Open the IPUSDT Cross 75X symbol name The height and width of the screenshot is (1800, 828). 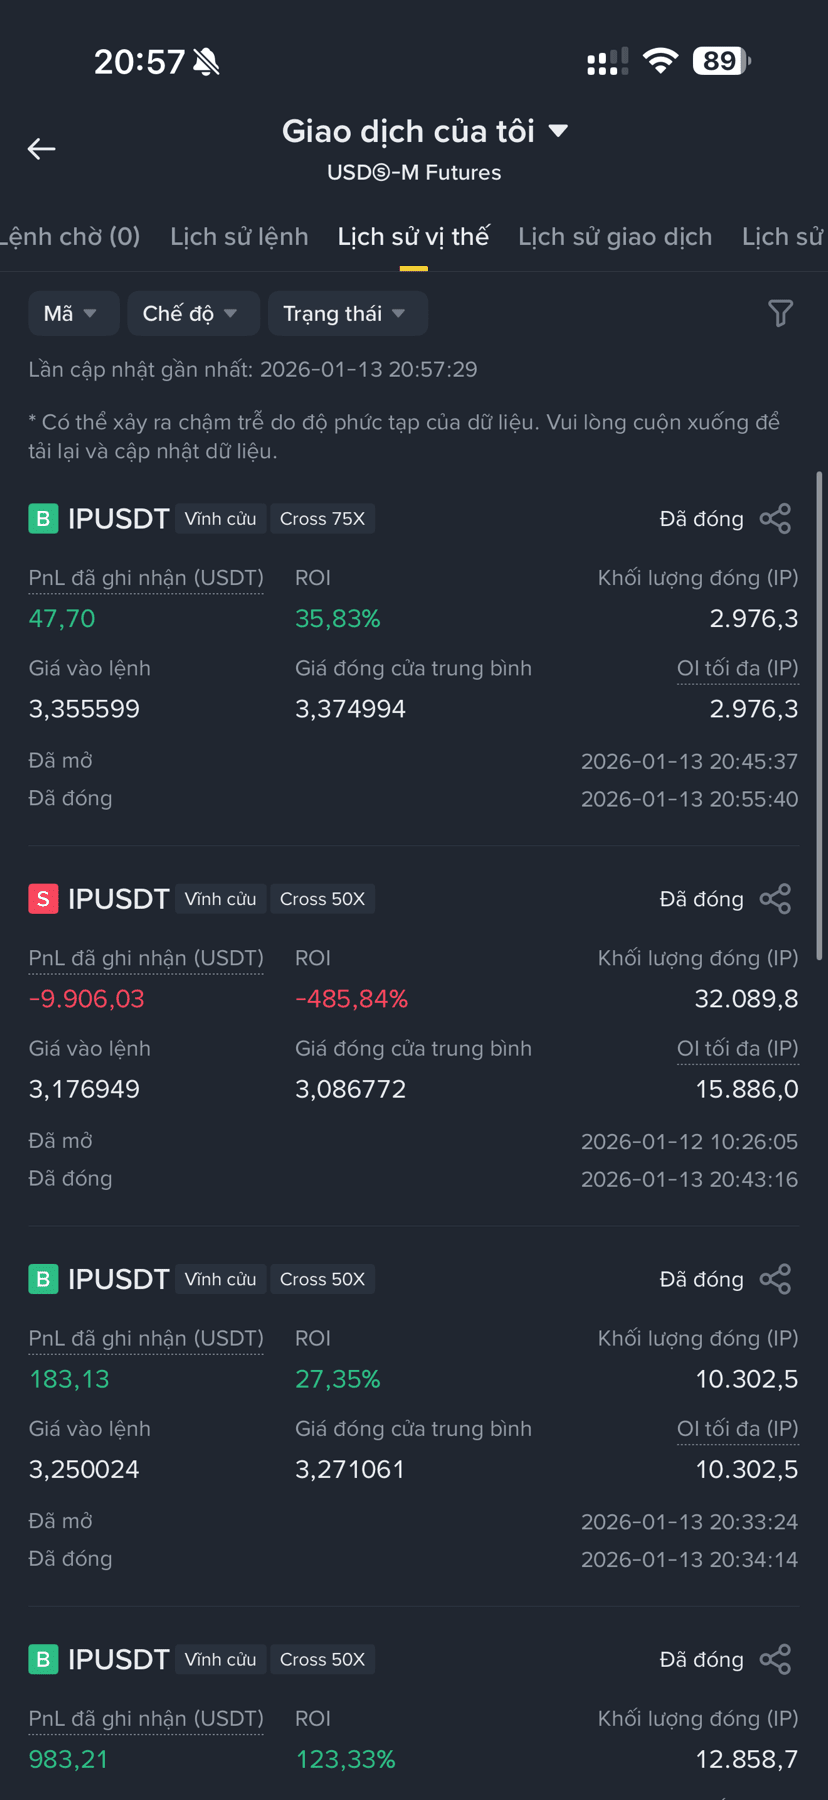pos(118,518)
